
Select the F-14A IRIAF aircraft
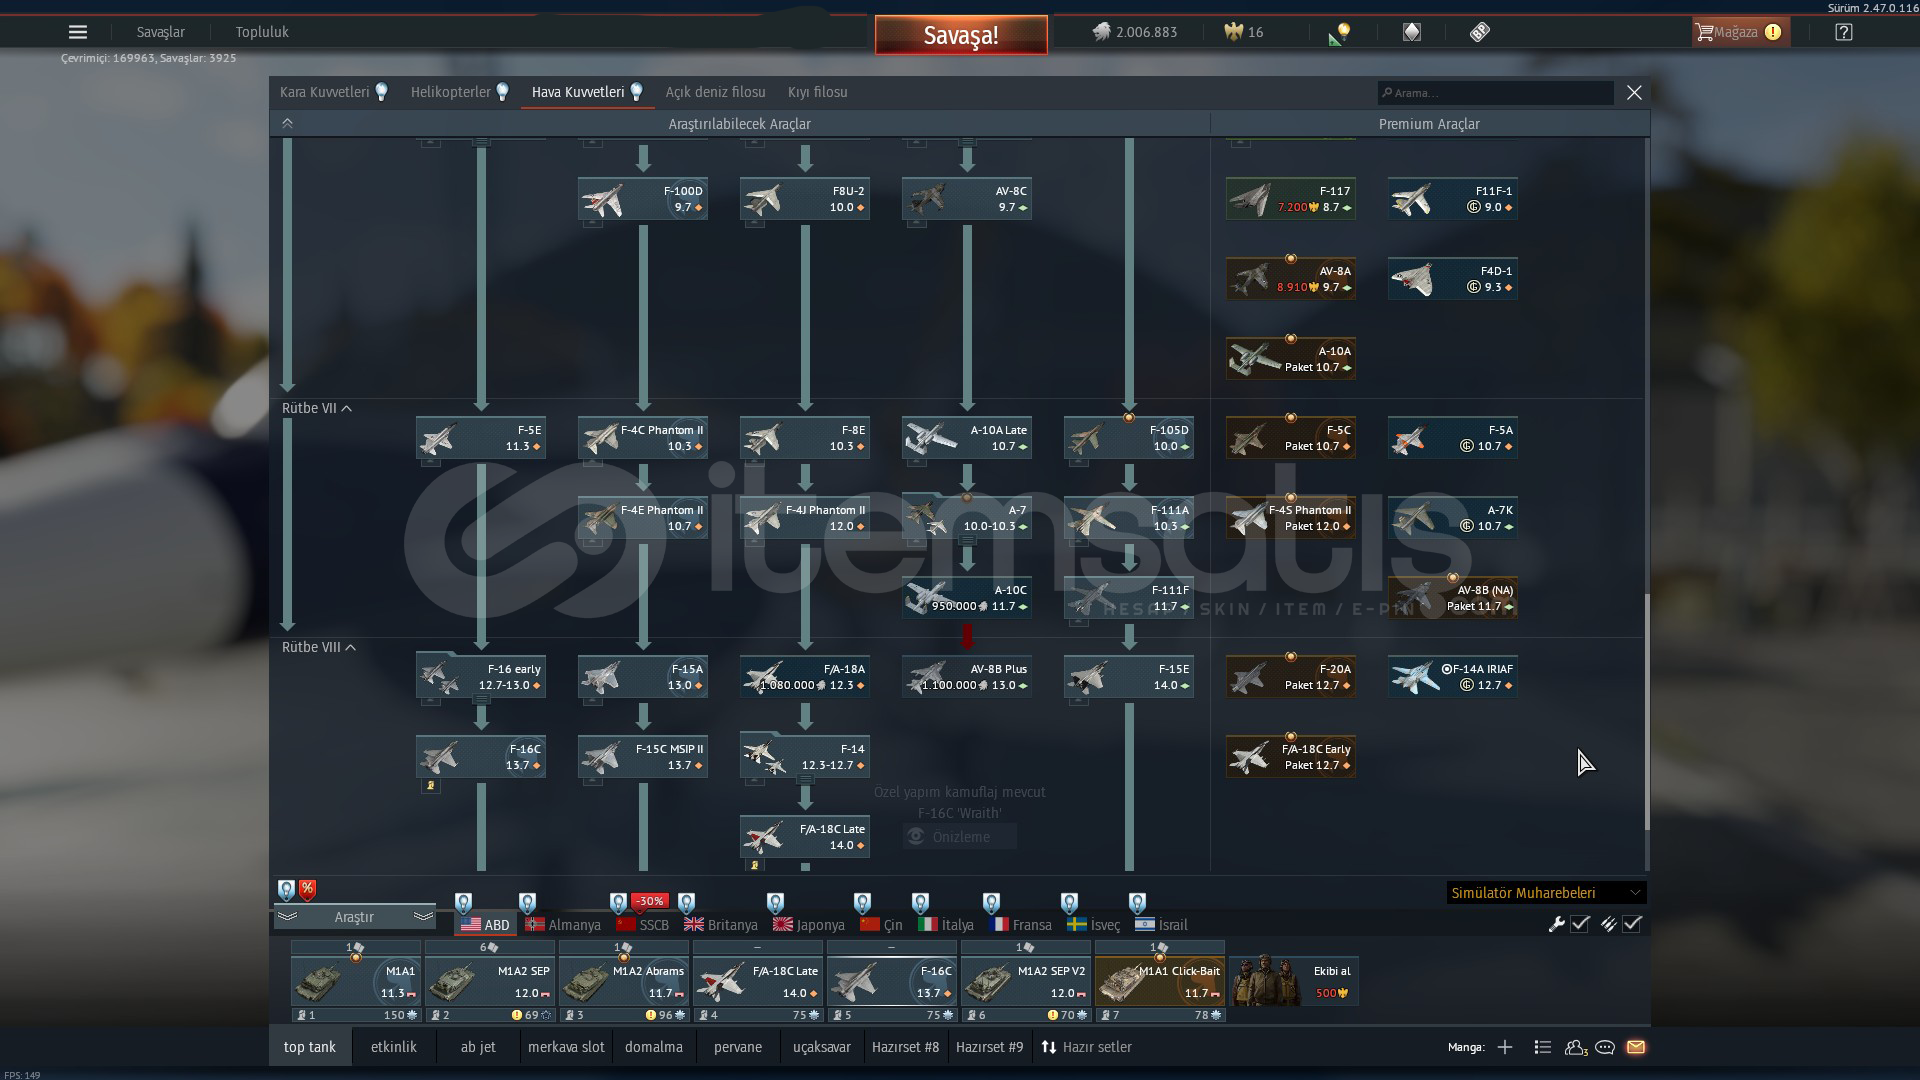point(1453,677)
